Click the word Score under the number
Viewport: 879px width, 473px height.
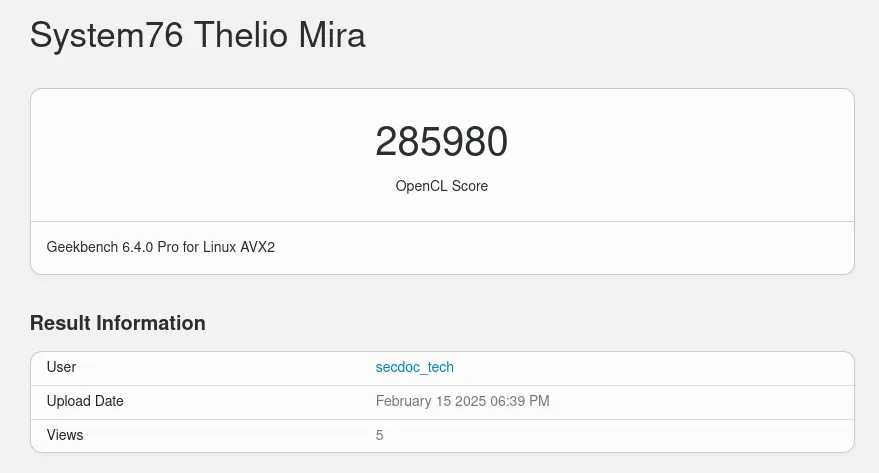pos(470,186)
